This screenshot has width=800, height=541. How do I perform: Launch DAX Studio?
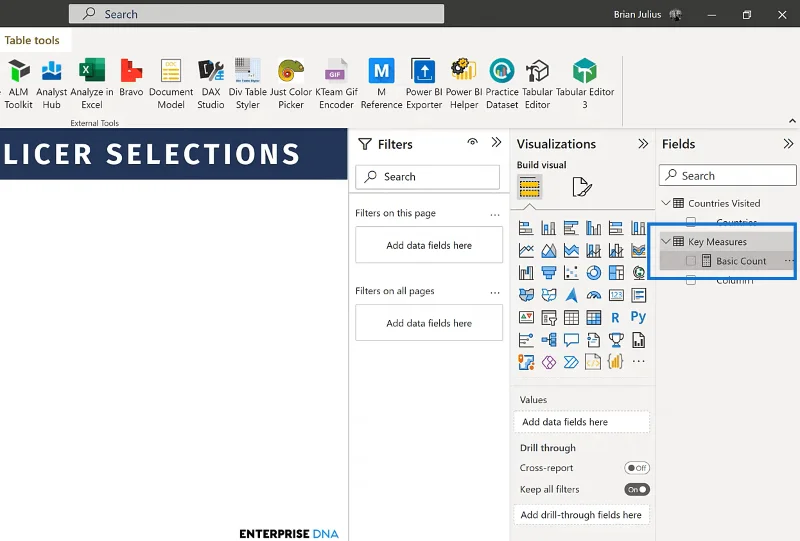[211, 84]
